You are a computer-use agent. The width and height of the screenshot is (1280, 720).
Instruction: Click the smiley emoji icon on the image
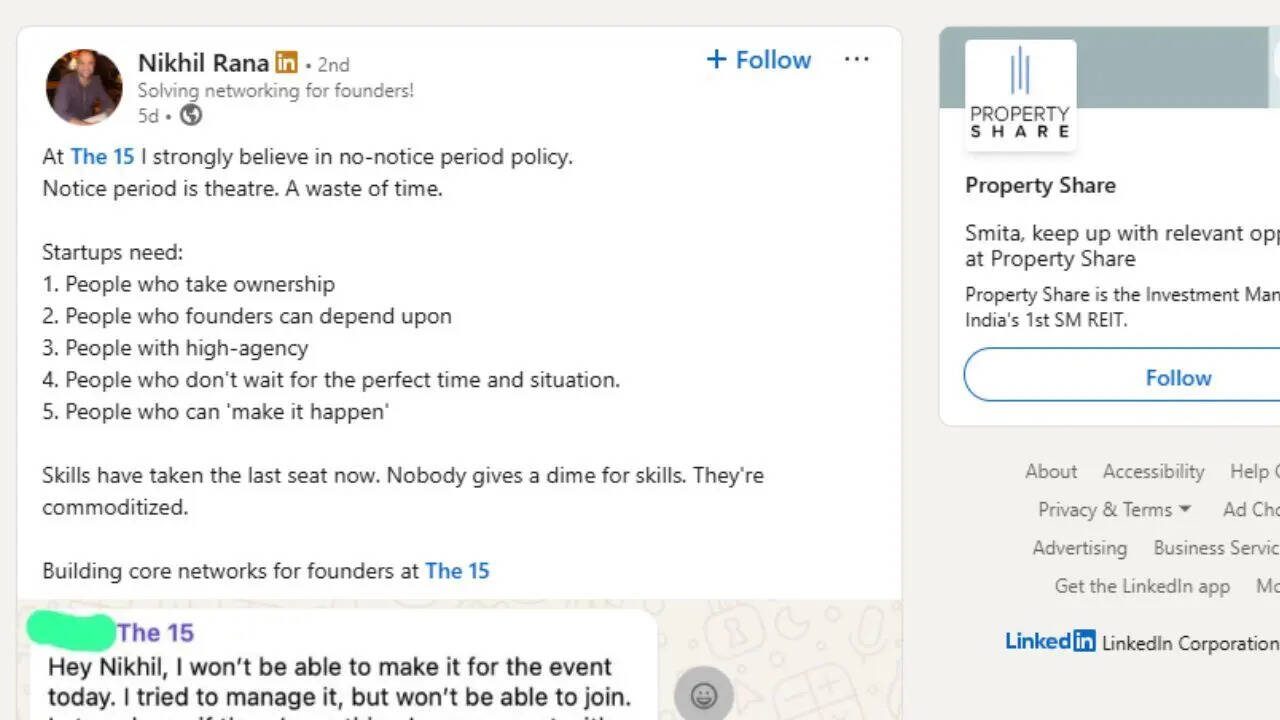pos(704,694)
